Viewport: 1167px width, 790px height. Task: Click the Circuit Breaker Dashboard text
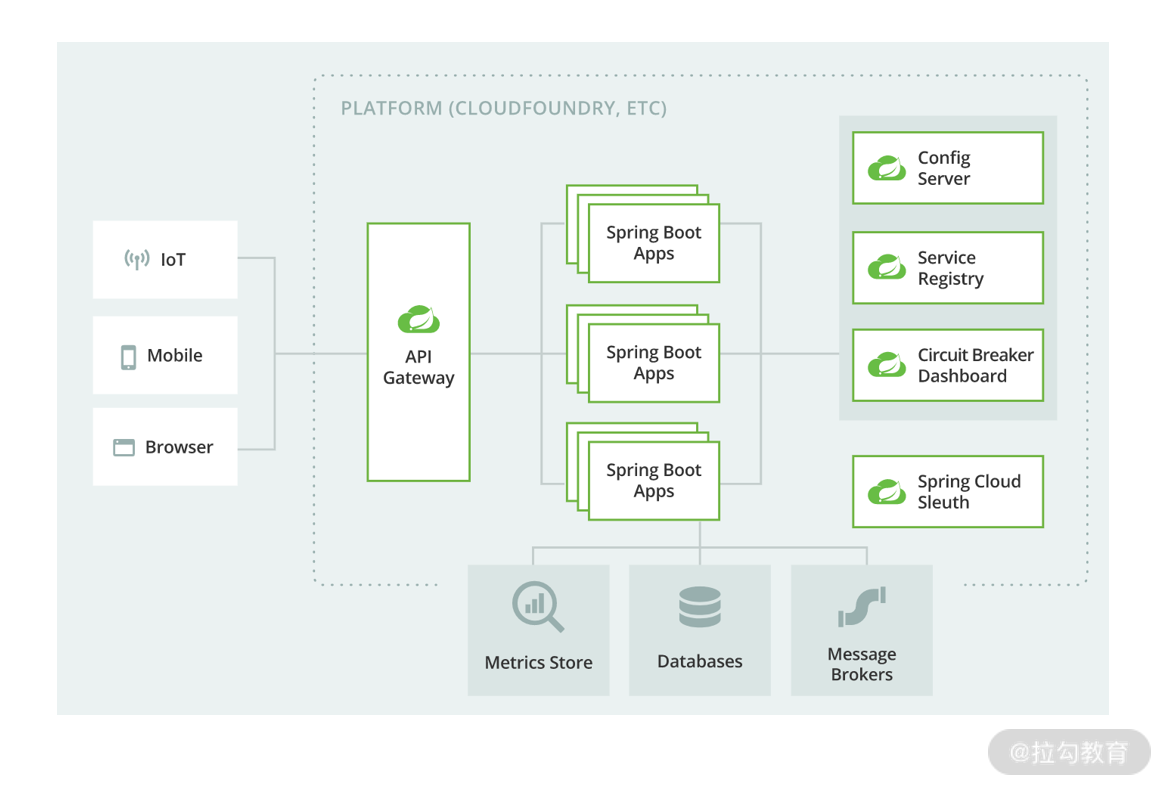[x=976, y=366]
